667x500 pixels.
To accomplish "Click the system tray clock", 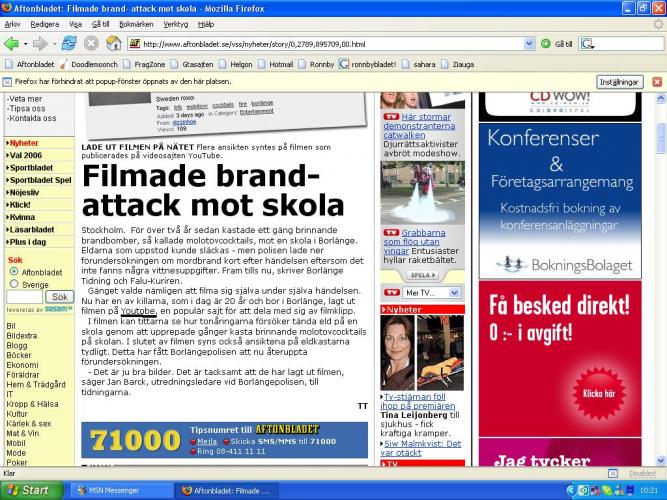I will tap(649, 491).
